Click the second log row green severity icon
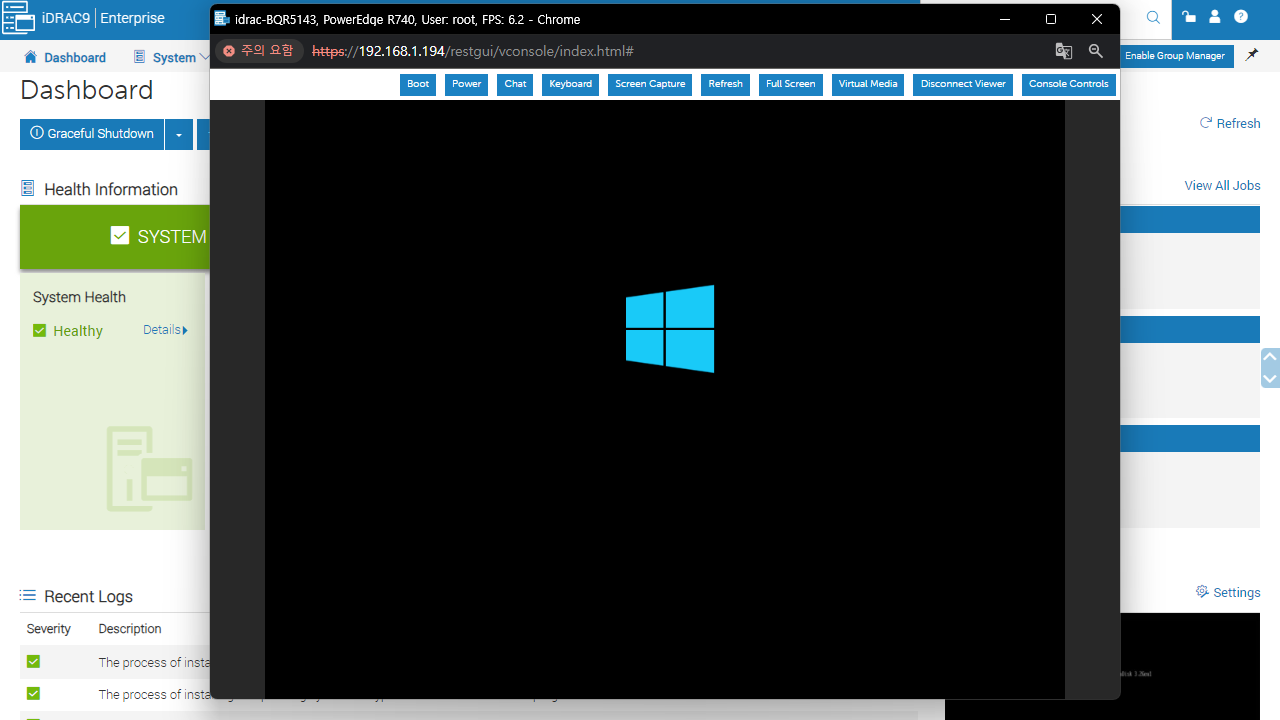Screen dimensions: 1280x720 point(33,694)
